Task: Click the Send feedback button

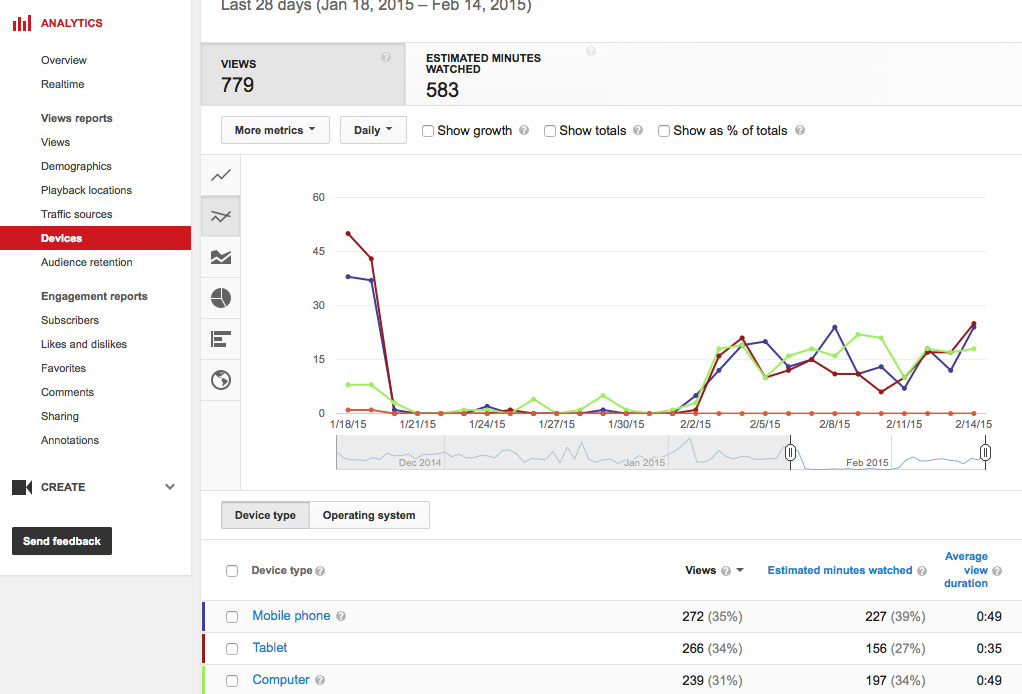Action: 61,540
